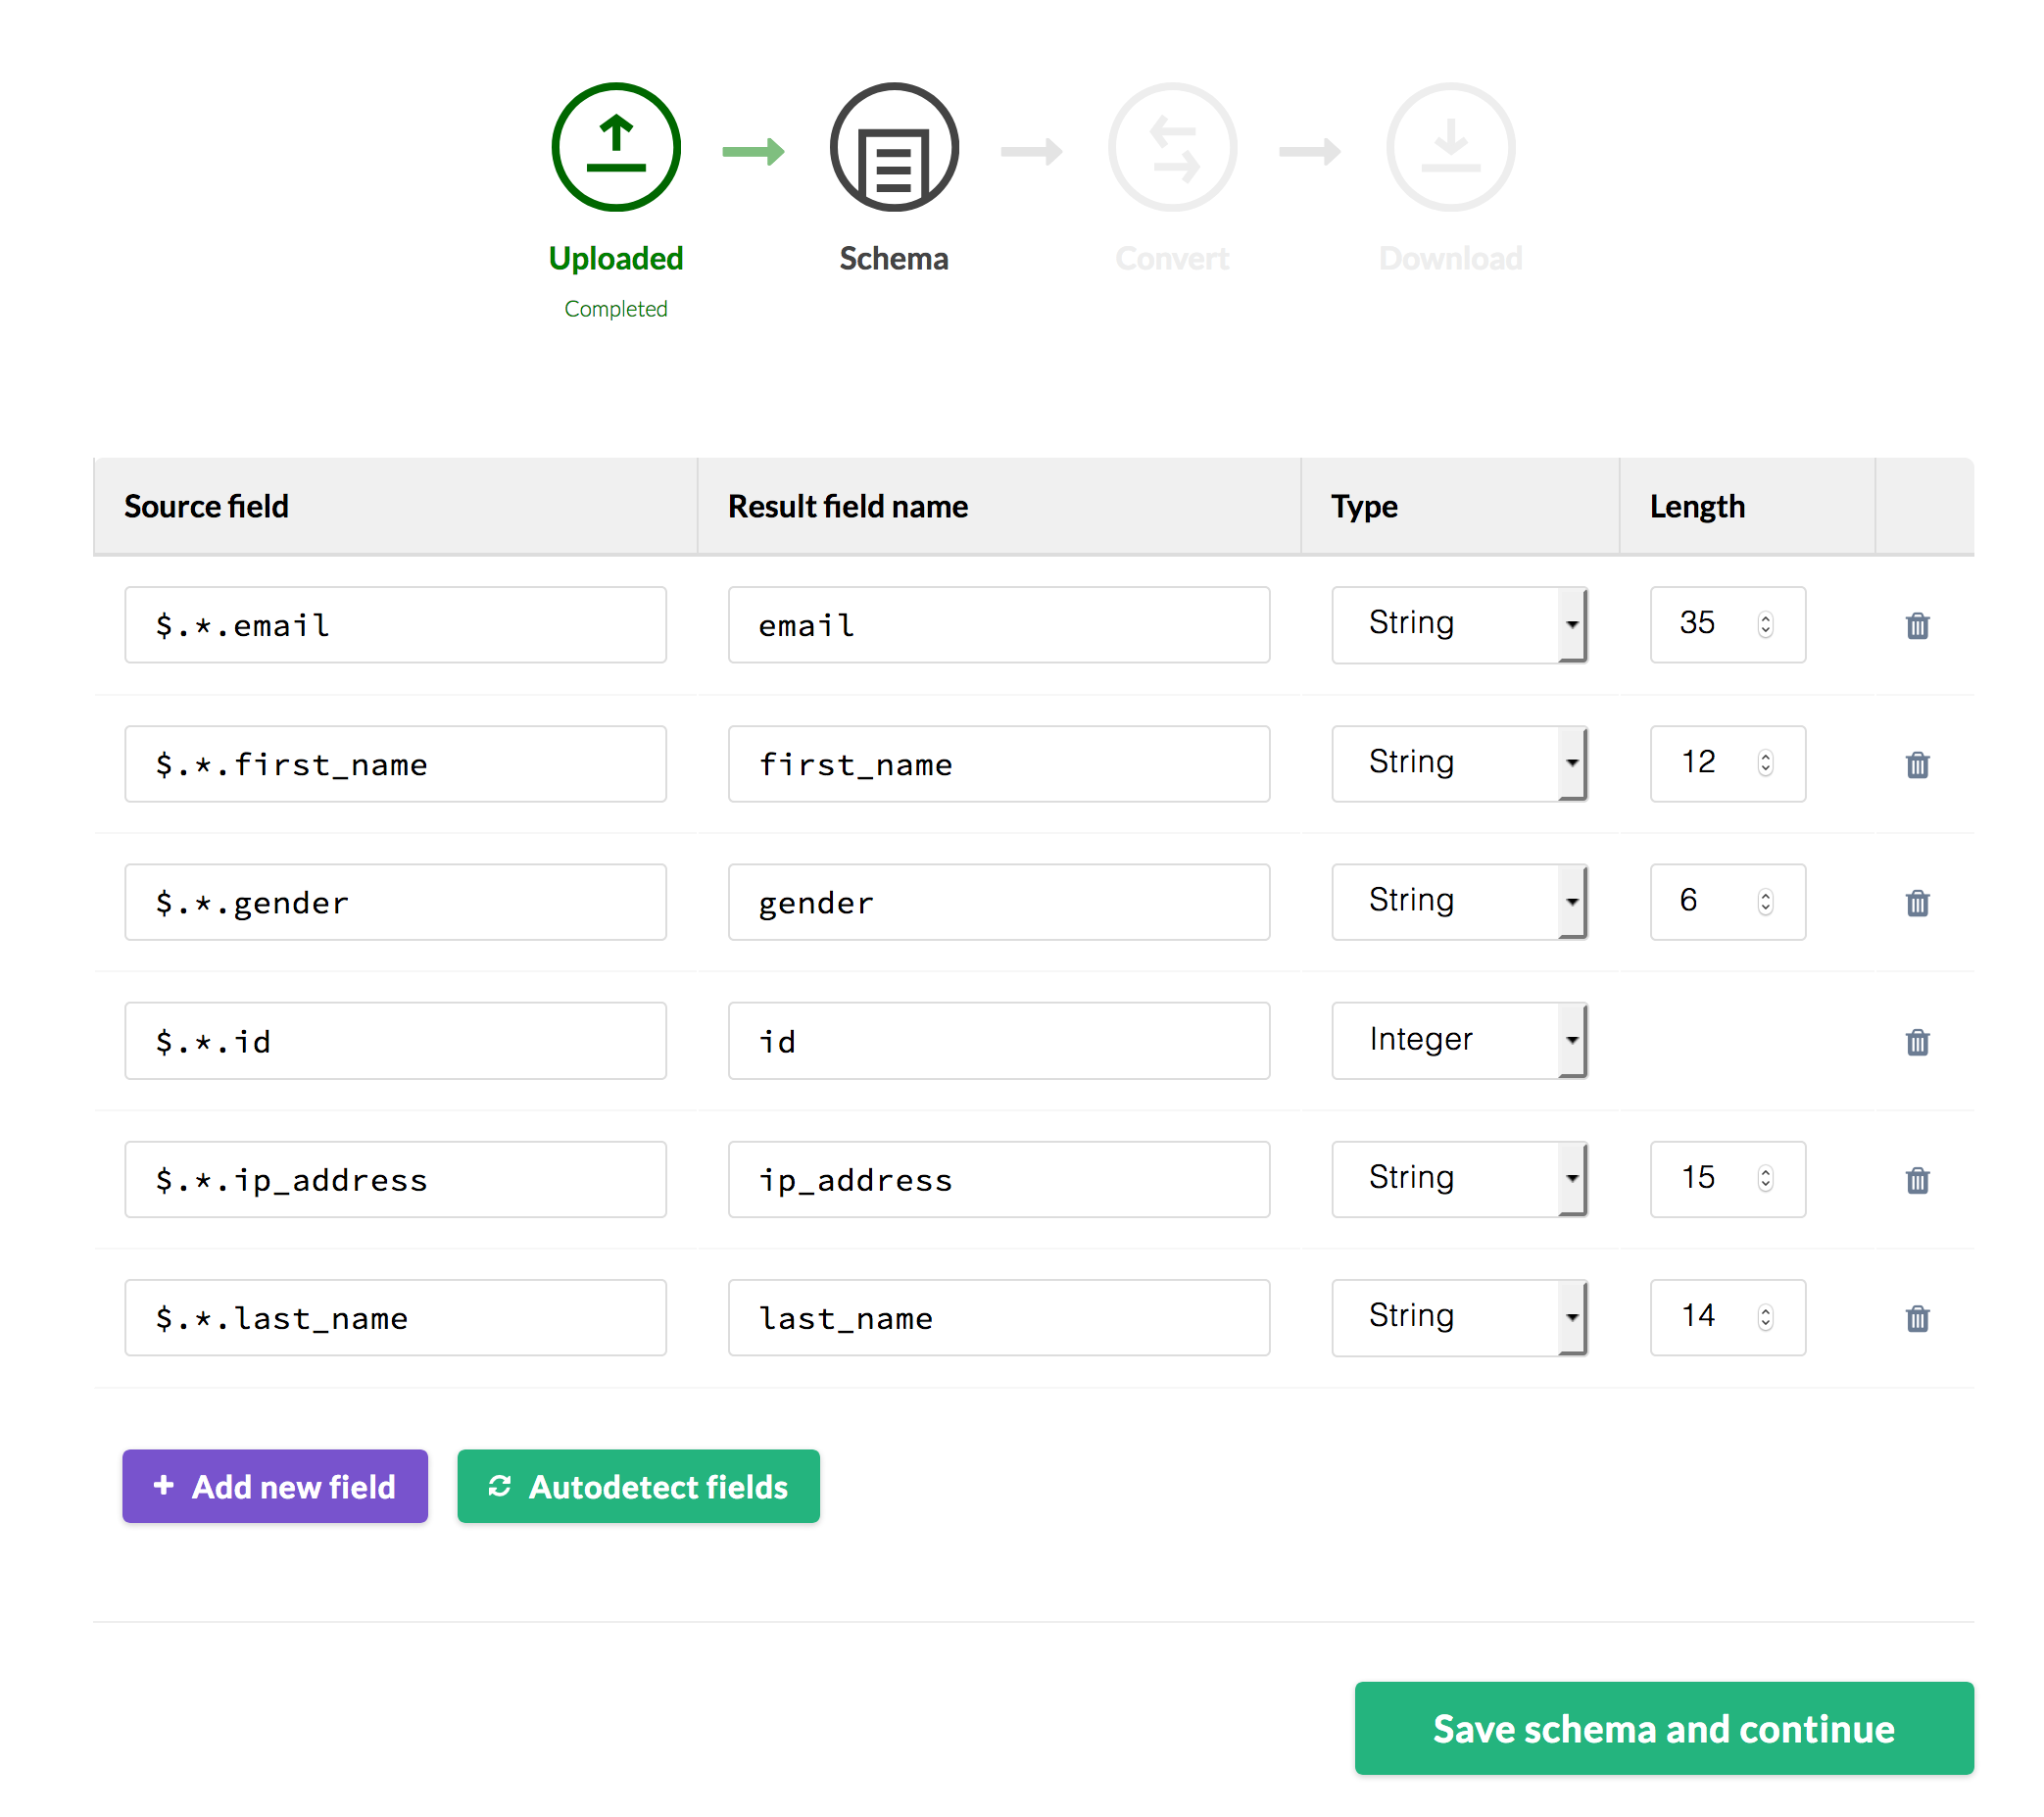Click the green Uploaded step icon

click(614, 148)
